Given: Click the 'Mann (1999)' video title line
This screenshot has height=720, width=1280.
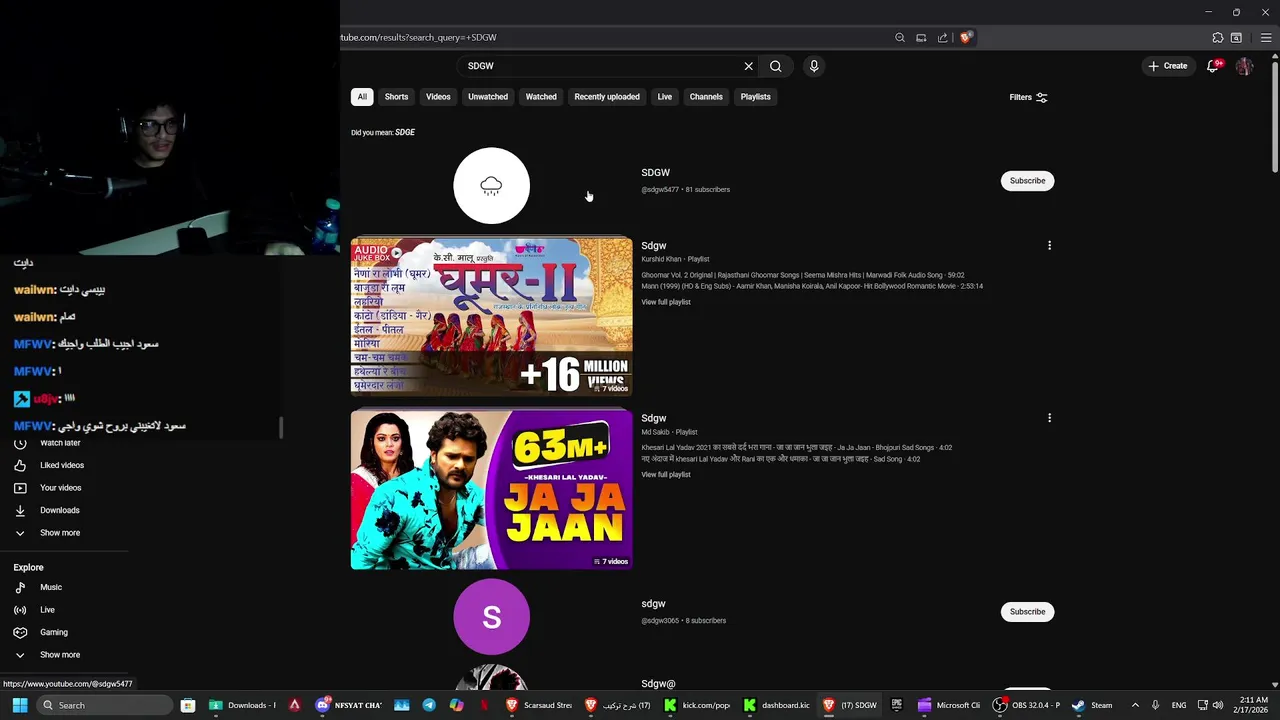Looking at the screenshot, I should pos(812,286).
